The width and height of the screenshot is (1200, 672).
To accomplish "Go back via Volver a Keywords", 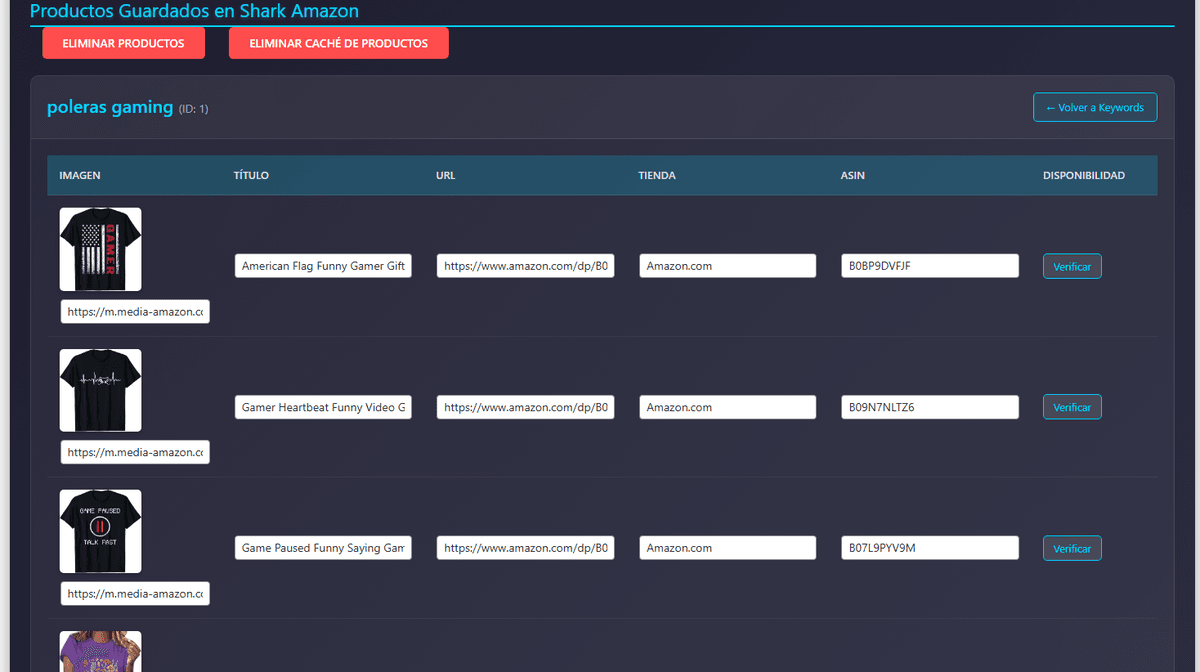I will [1094, 107].
